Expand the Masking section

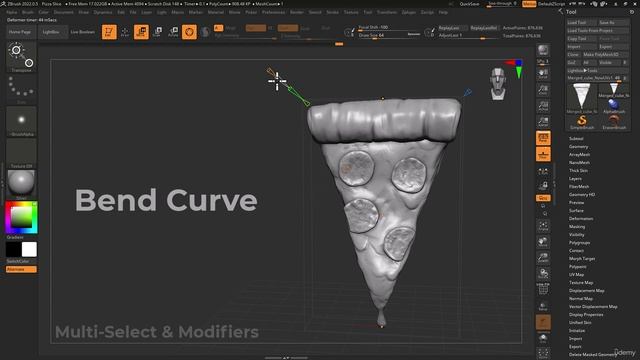[577, 227]
